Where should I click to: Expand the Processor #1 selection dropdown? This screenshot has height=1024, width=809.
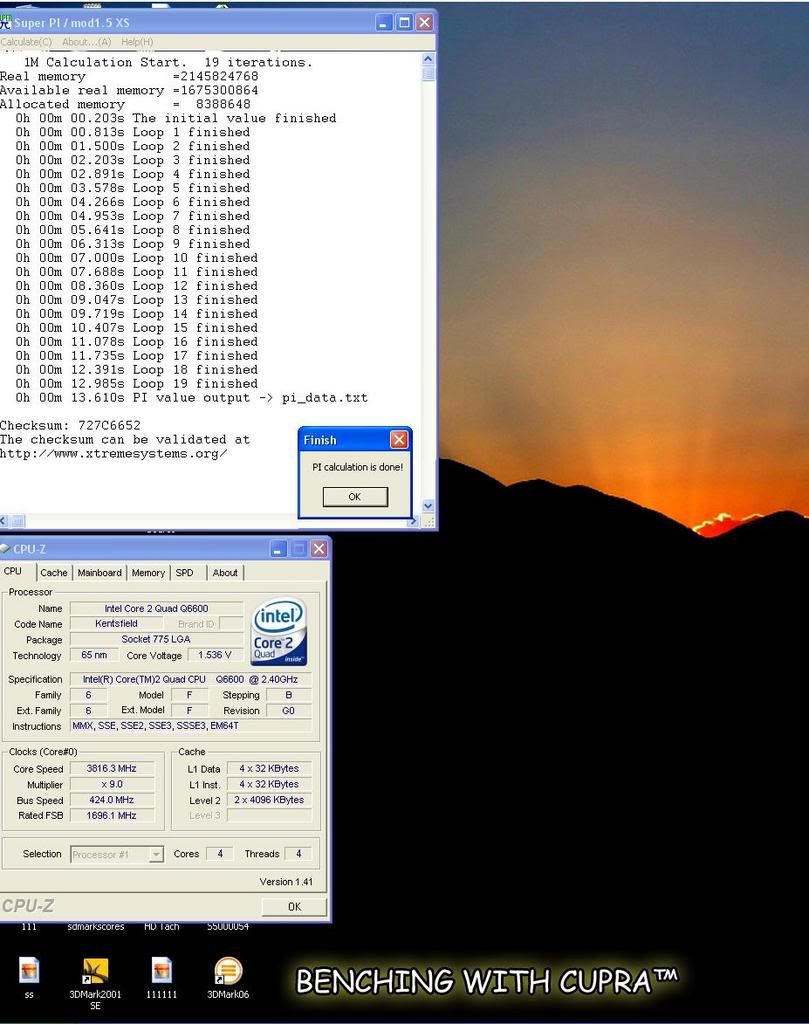[156, 854]
